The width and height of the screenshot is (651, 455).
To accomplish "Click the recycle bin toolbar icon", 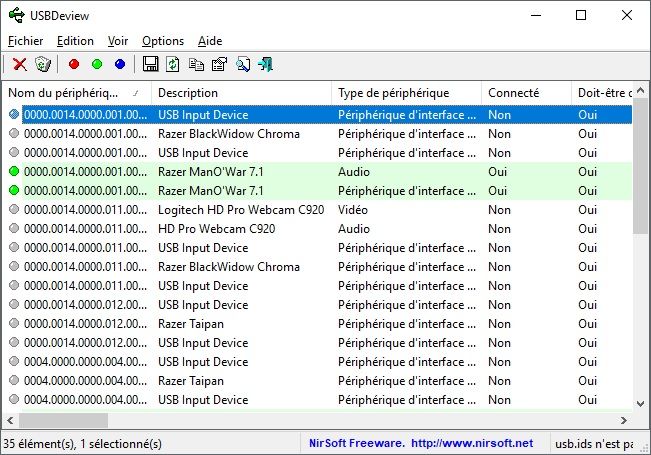I will pyautogui.click(x=43, y=64).
